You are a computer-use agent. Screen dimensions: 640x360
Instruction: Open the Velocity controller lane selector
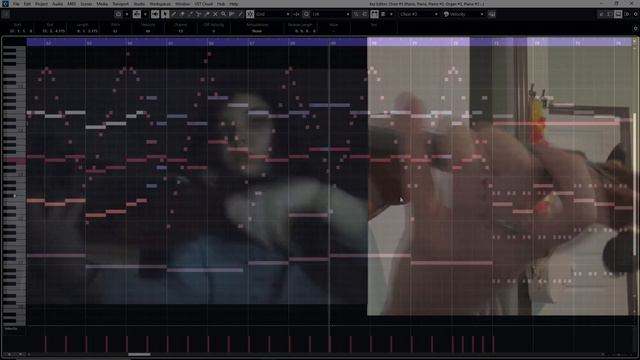(x=11, y=329)
